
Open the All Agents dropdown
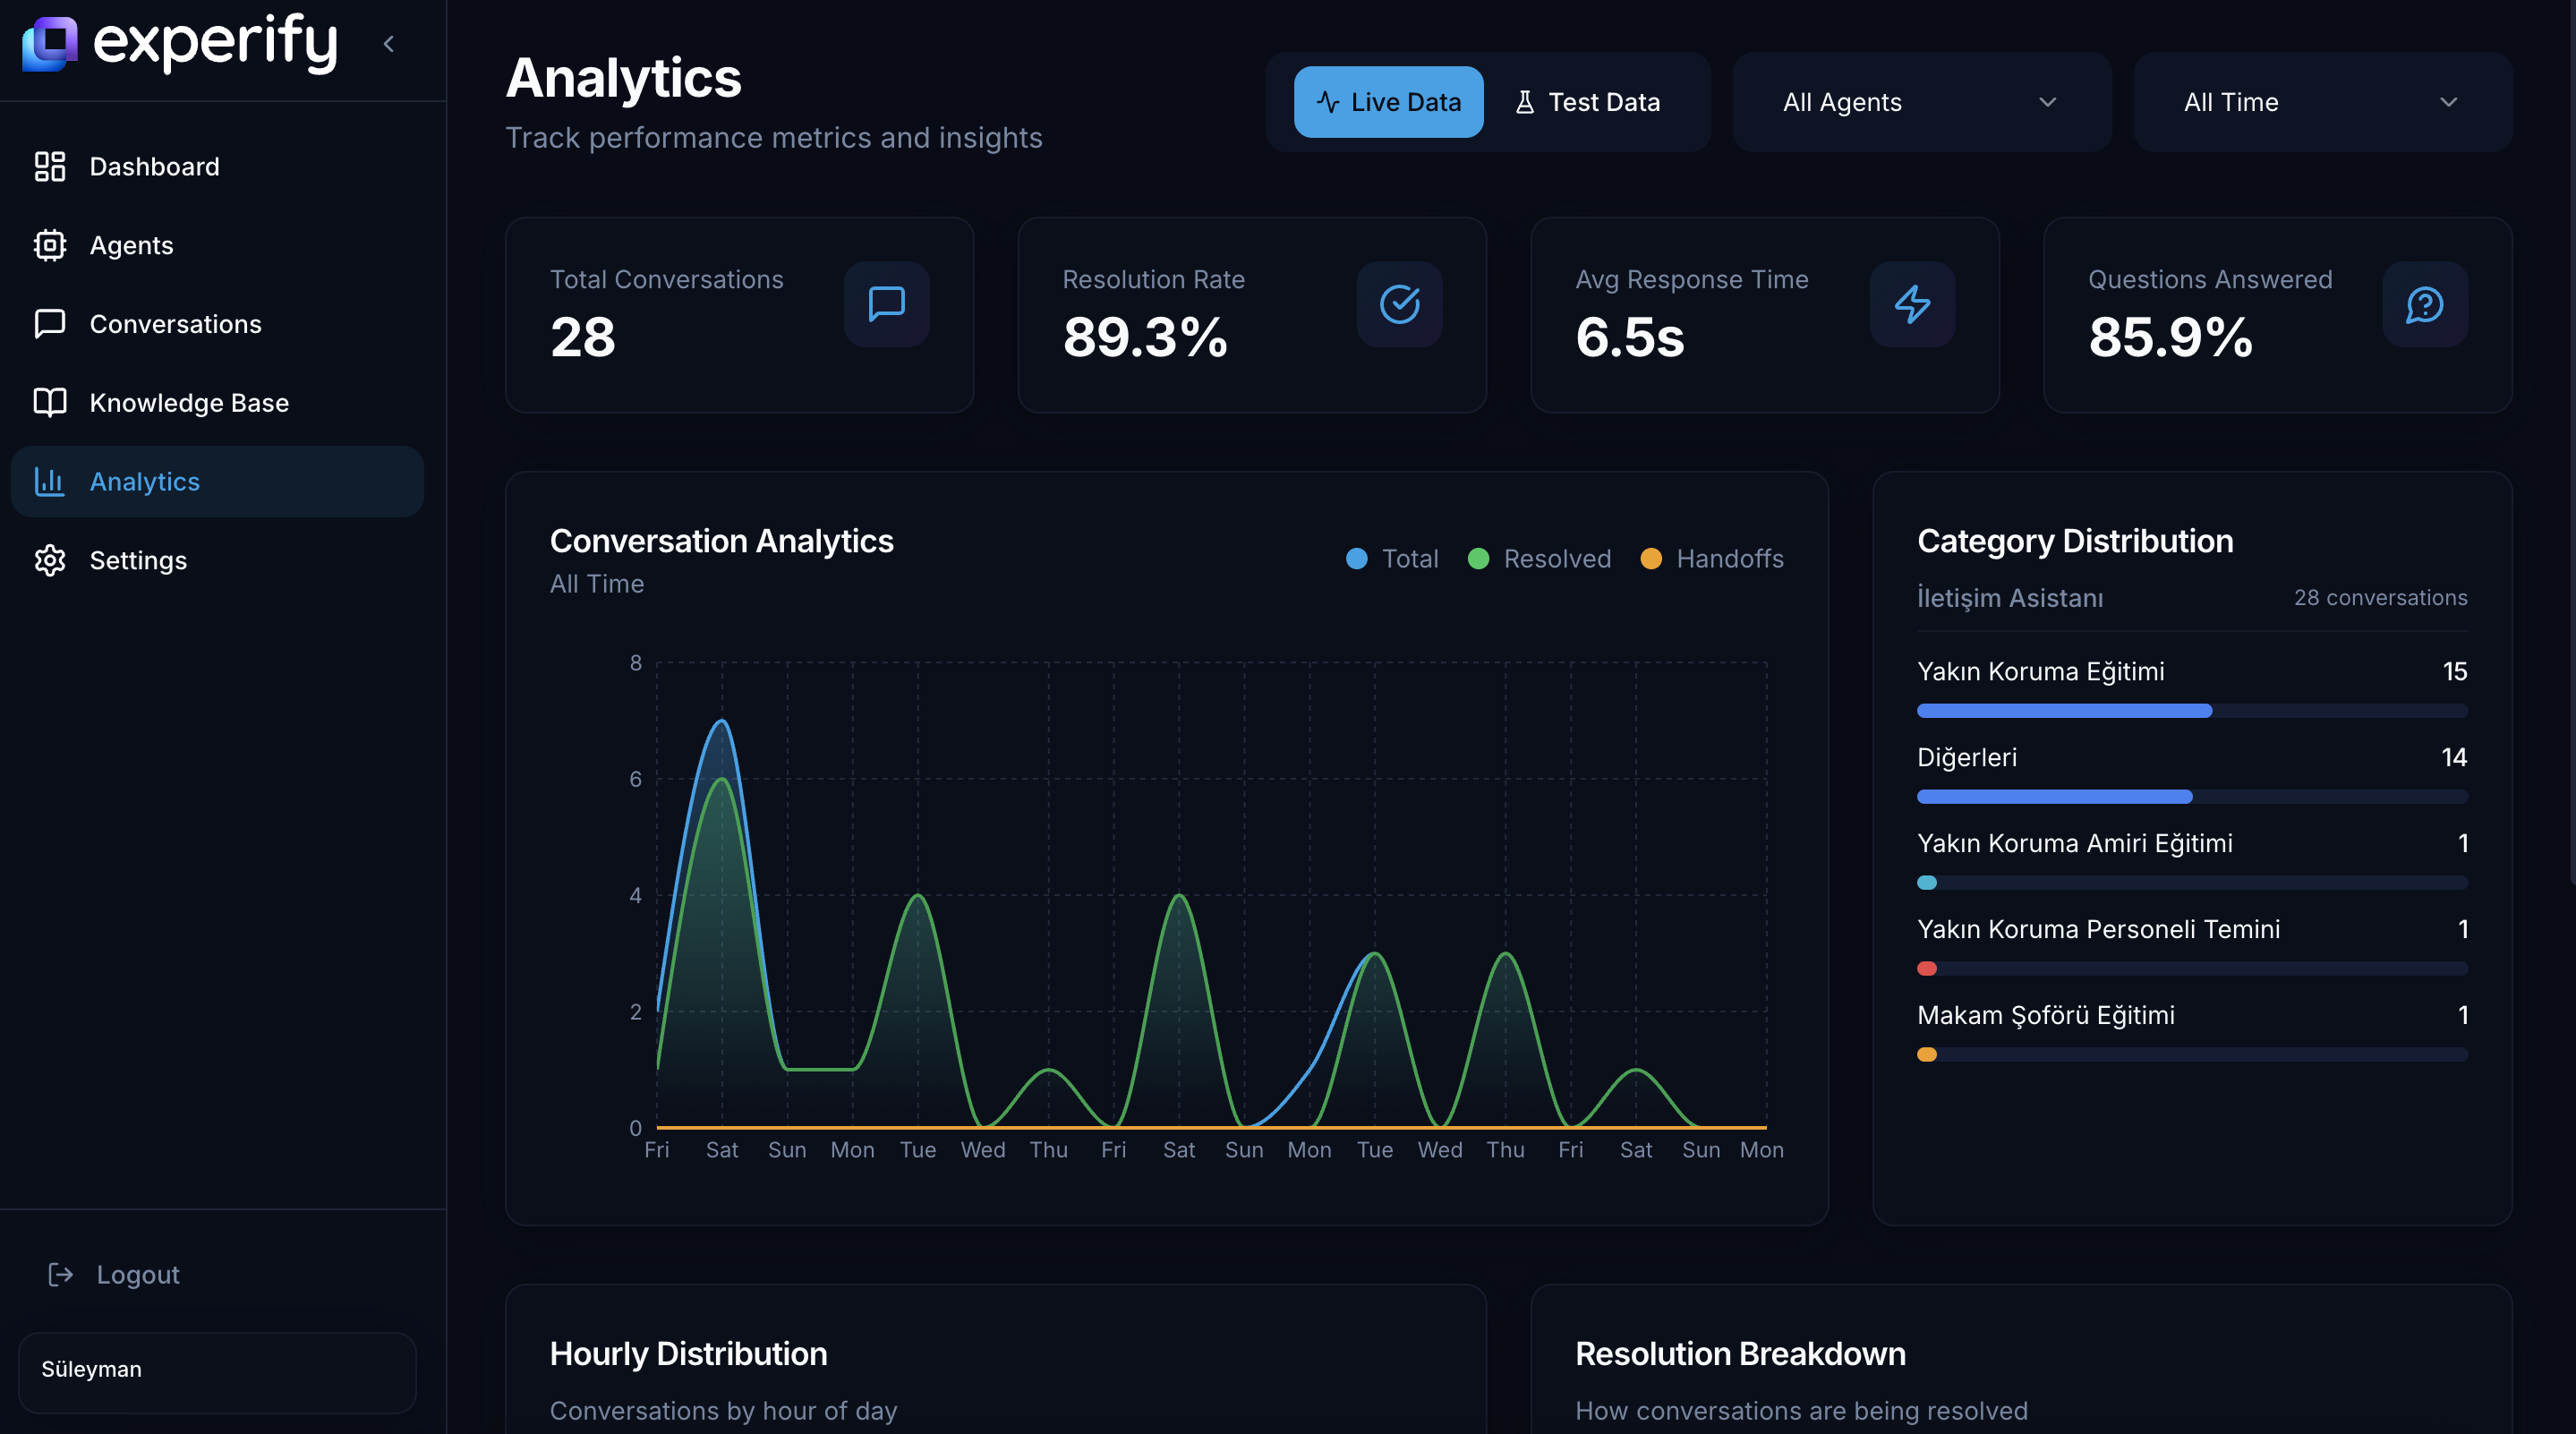[1920, 102]
